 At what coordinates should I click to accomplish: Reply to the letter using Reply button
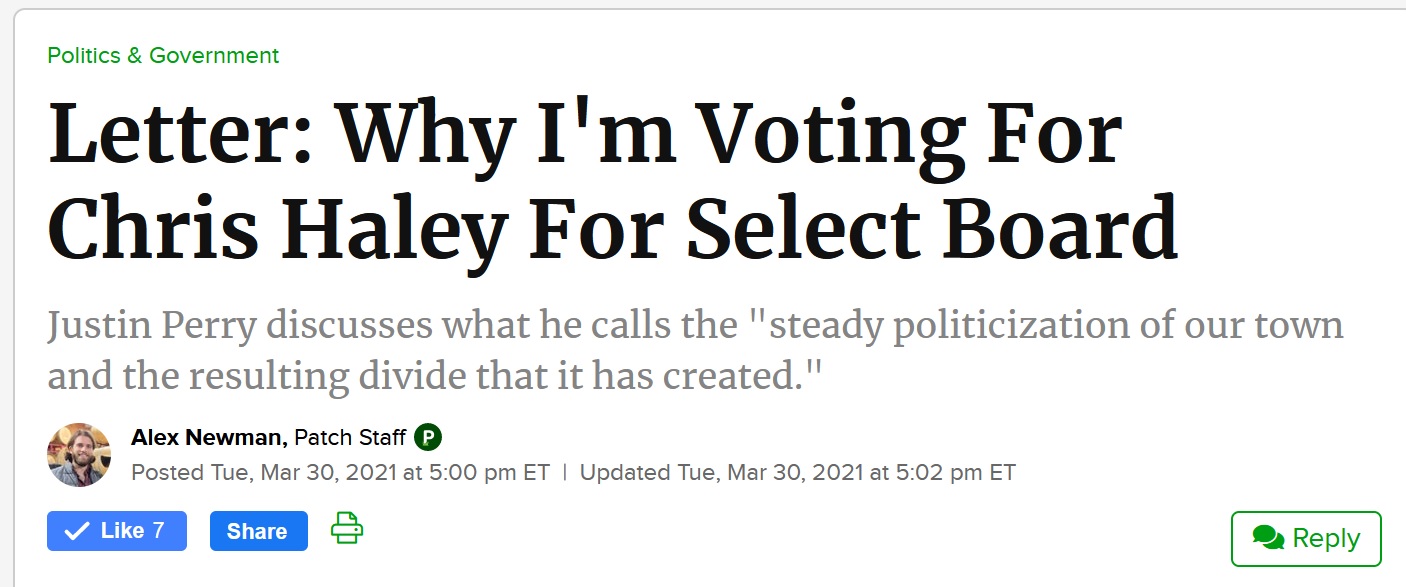(1305, 539)
